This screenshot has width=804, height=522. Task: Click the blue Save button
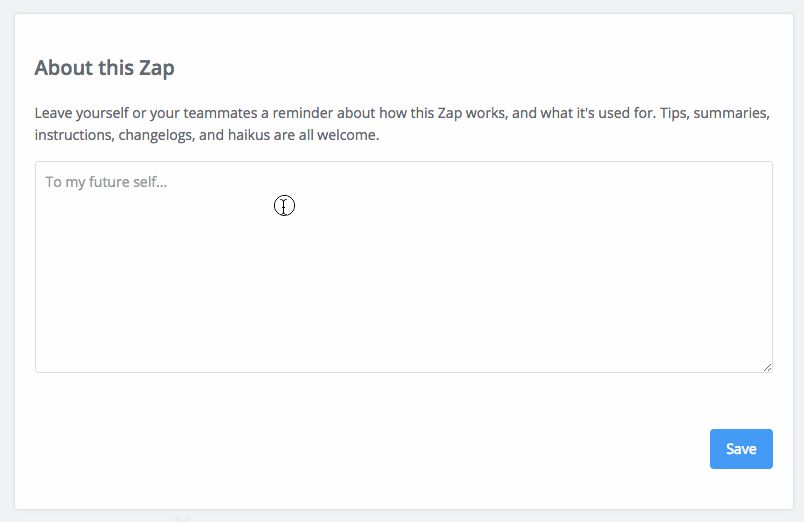coord(741,449)
